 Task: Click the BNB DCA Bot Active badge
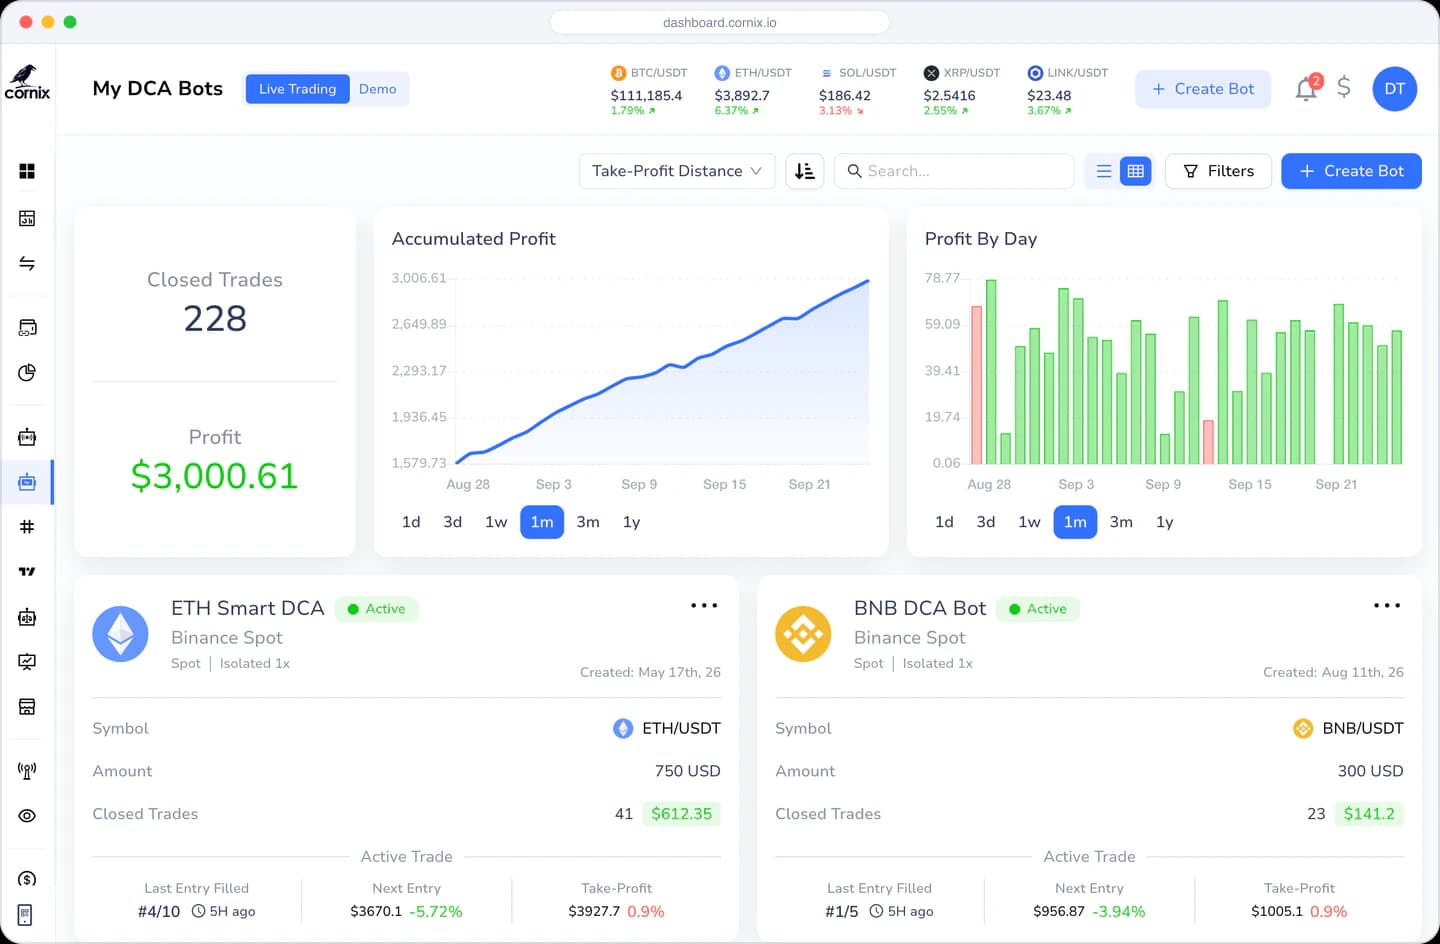(1038, 609)
